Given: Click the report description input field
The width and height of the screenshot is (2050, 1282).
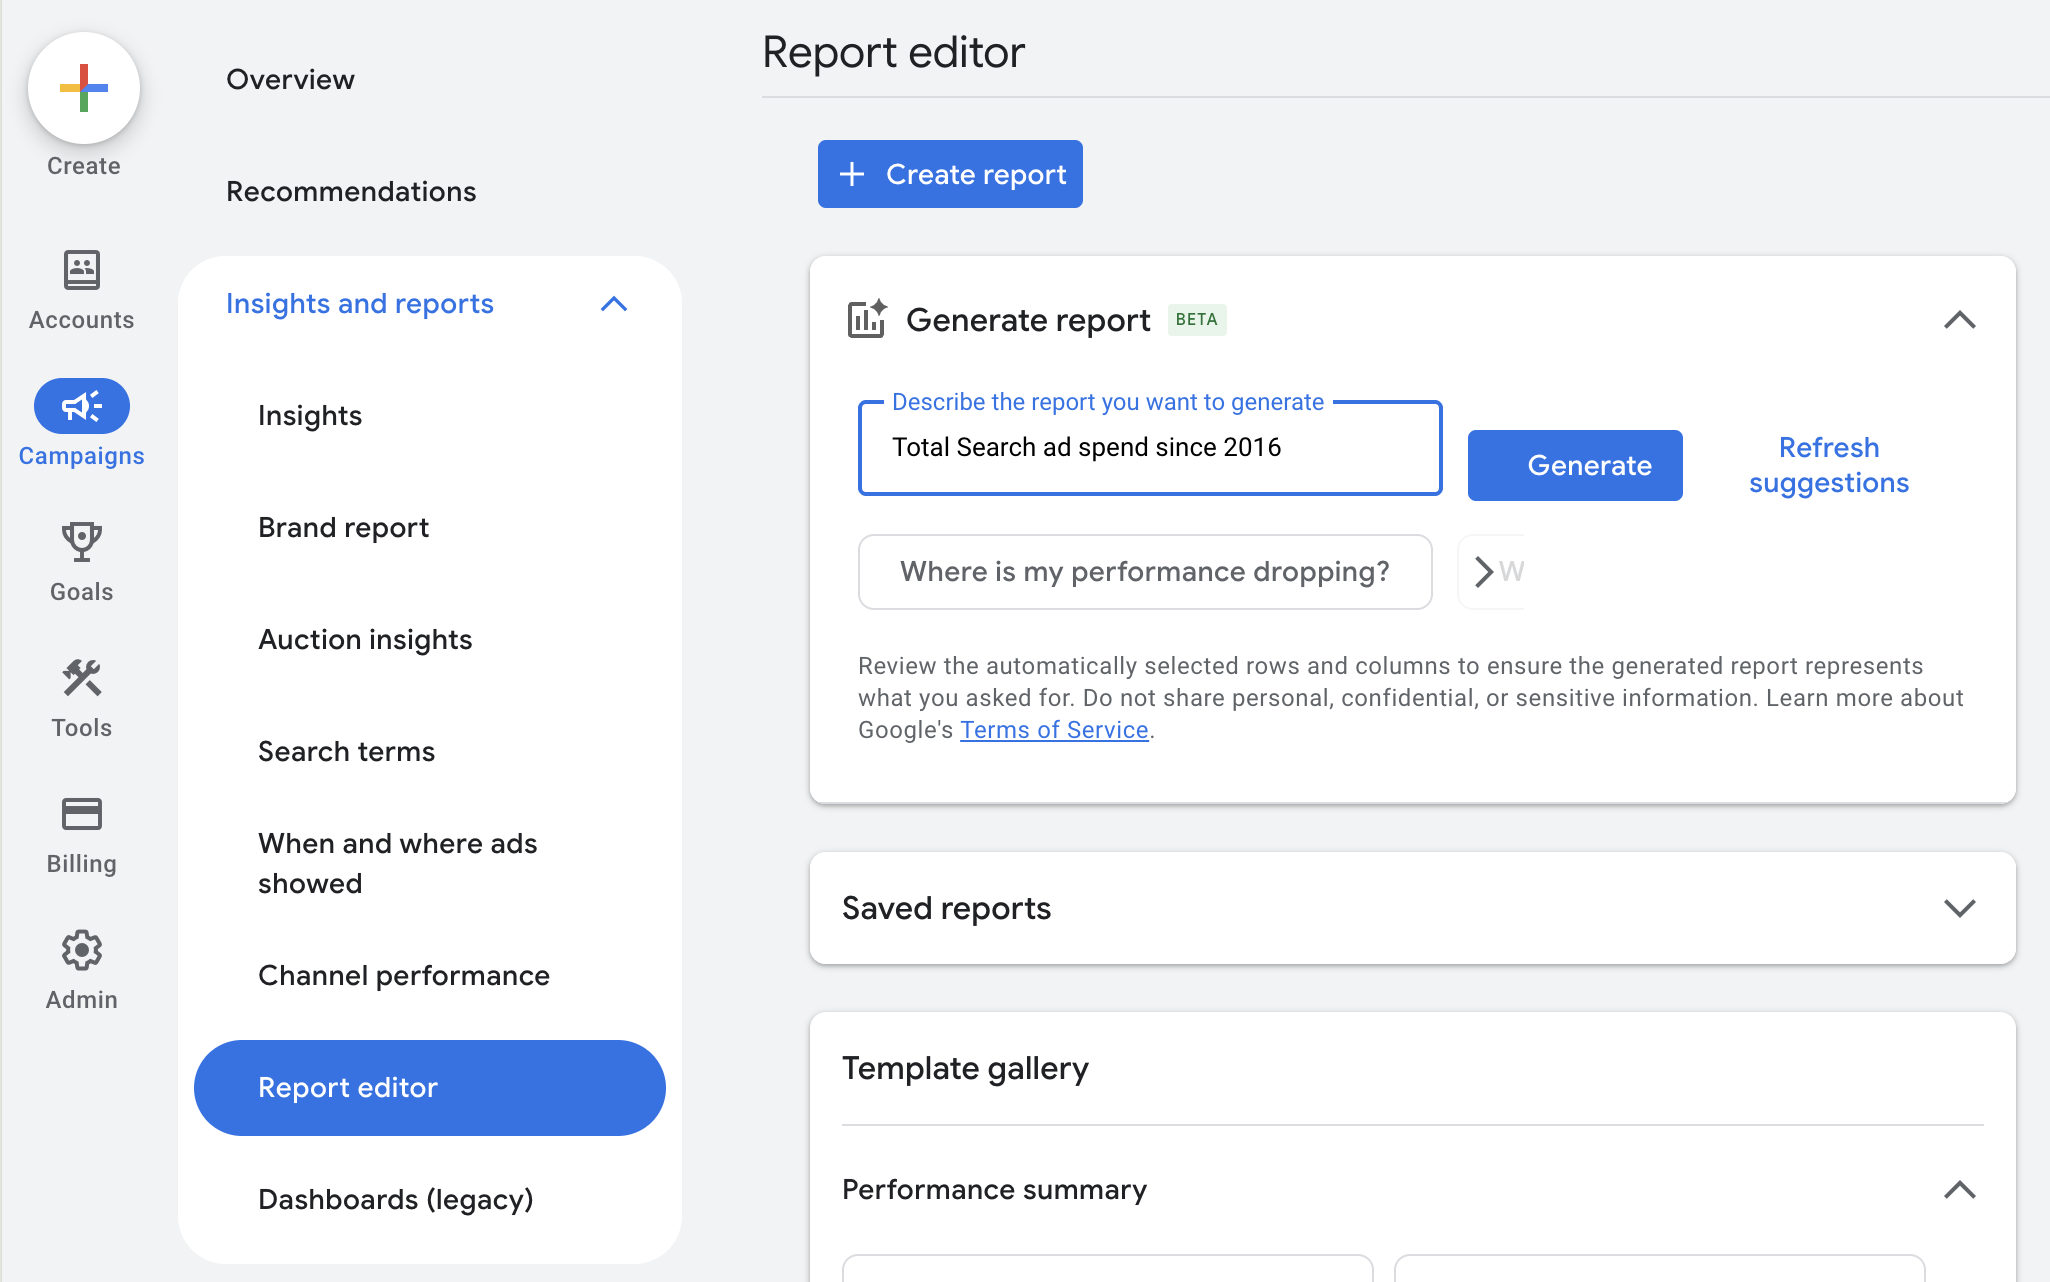Looking at the screenshot, I should (1150, 448).
